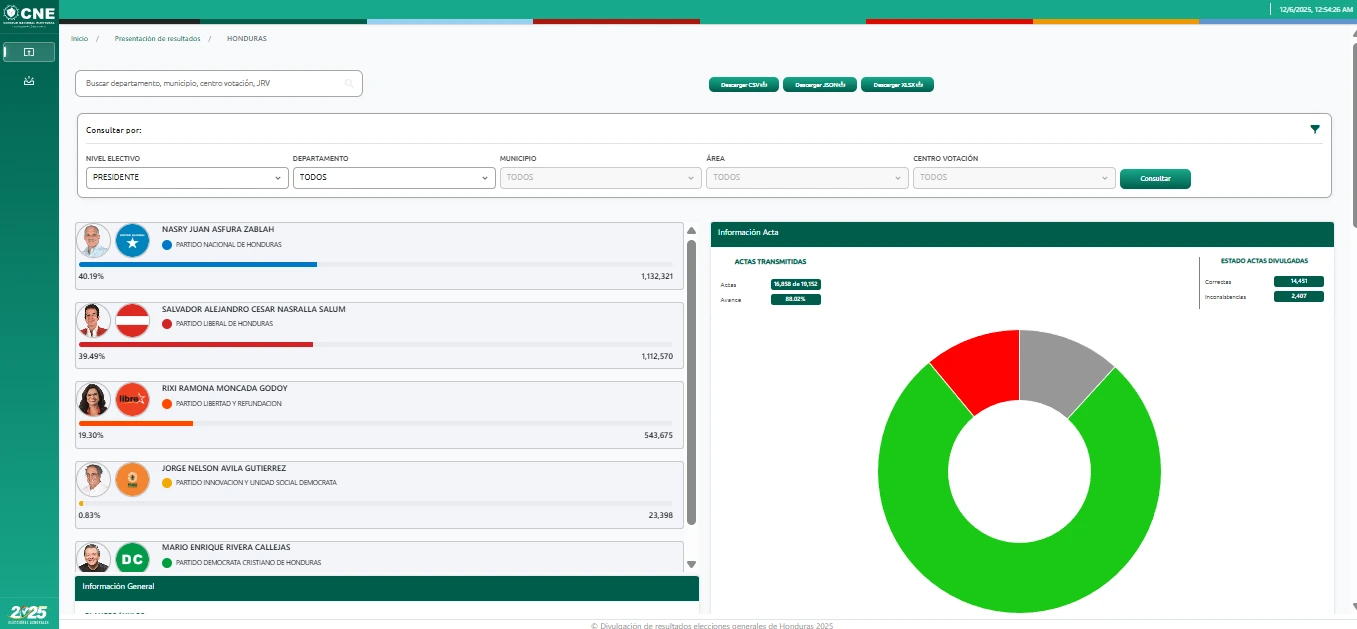Click the CNE logo in top-left corner
The height and width of the screenshot is (629, 1357).
[x=29, y=14]
